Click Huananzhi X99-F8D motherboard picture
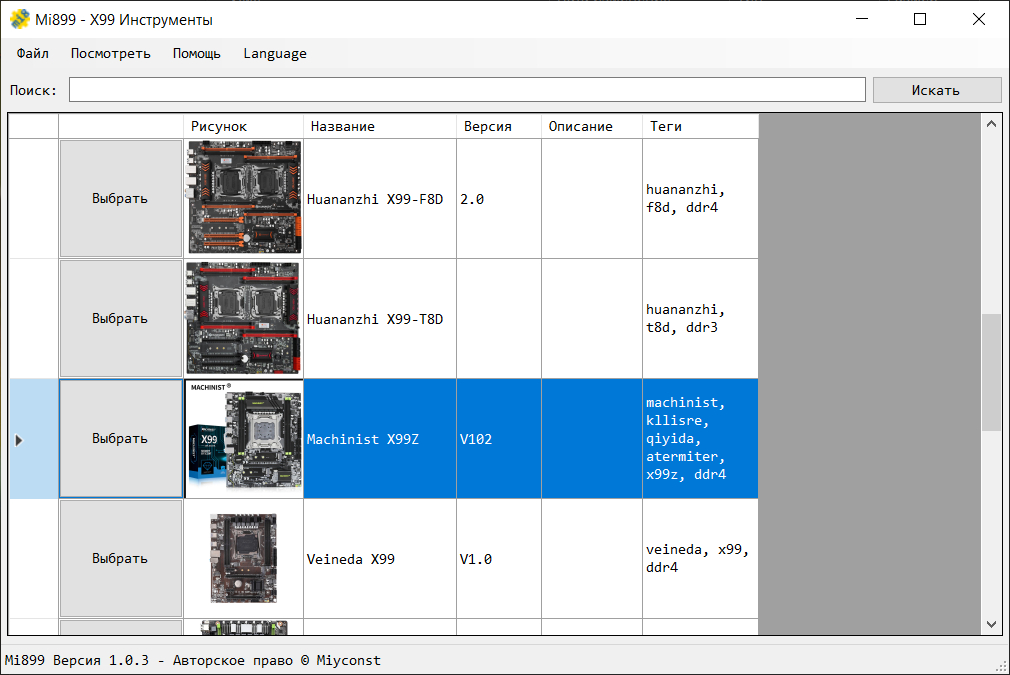This screenshot has width=1010, height=675. (x=244, y=197)
